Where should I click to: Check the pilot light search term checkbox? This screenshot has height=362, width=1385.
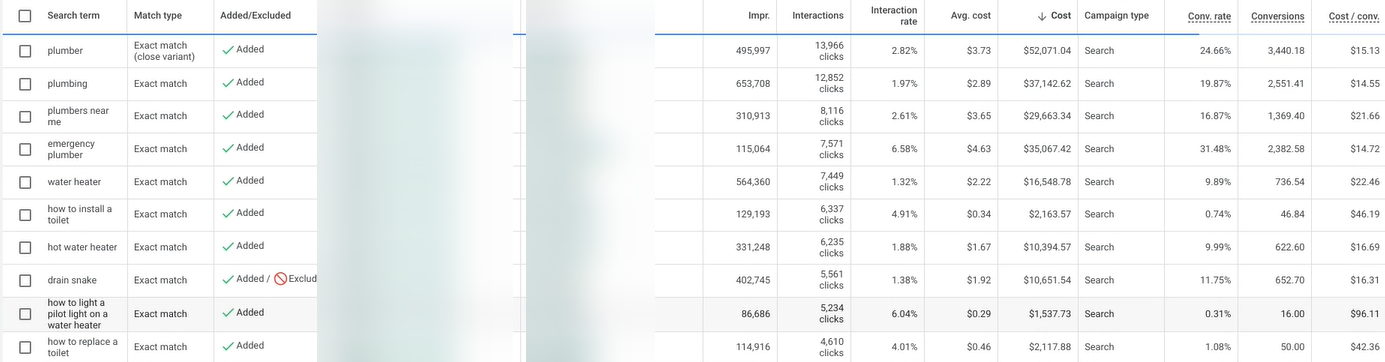click(25, 314)
